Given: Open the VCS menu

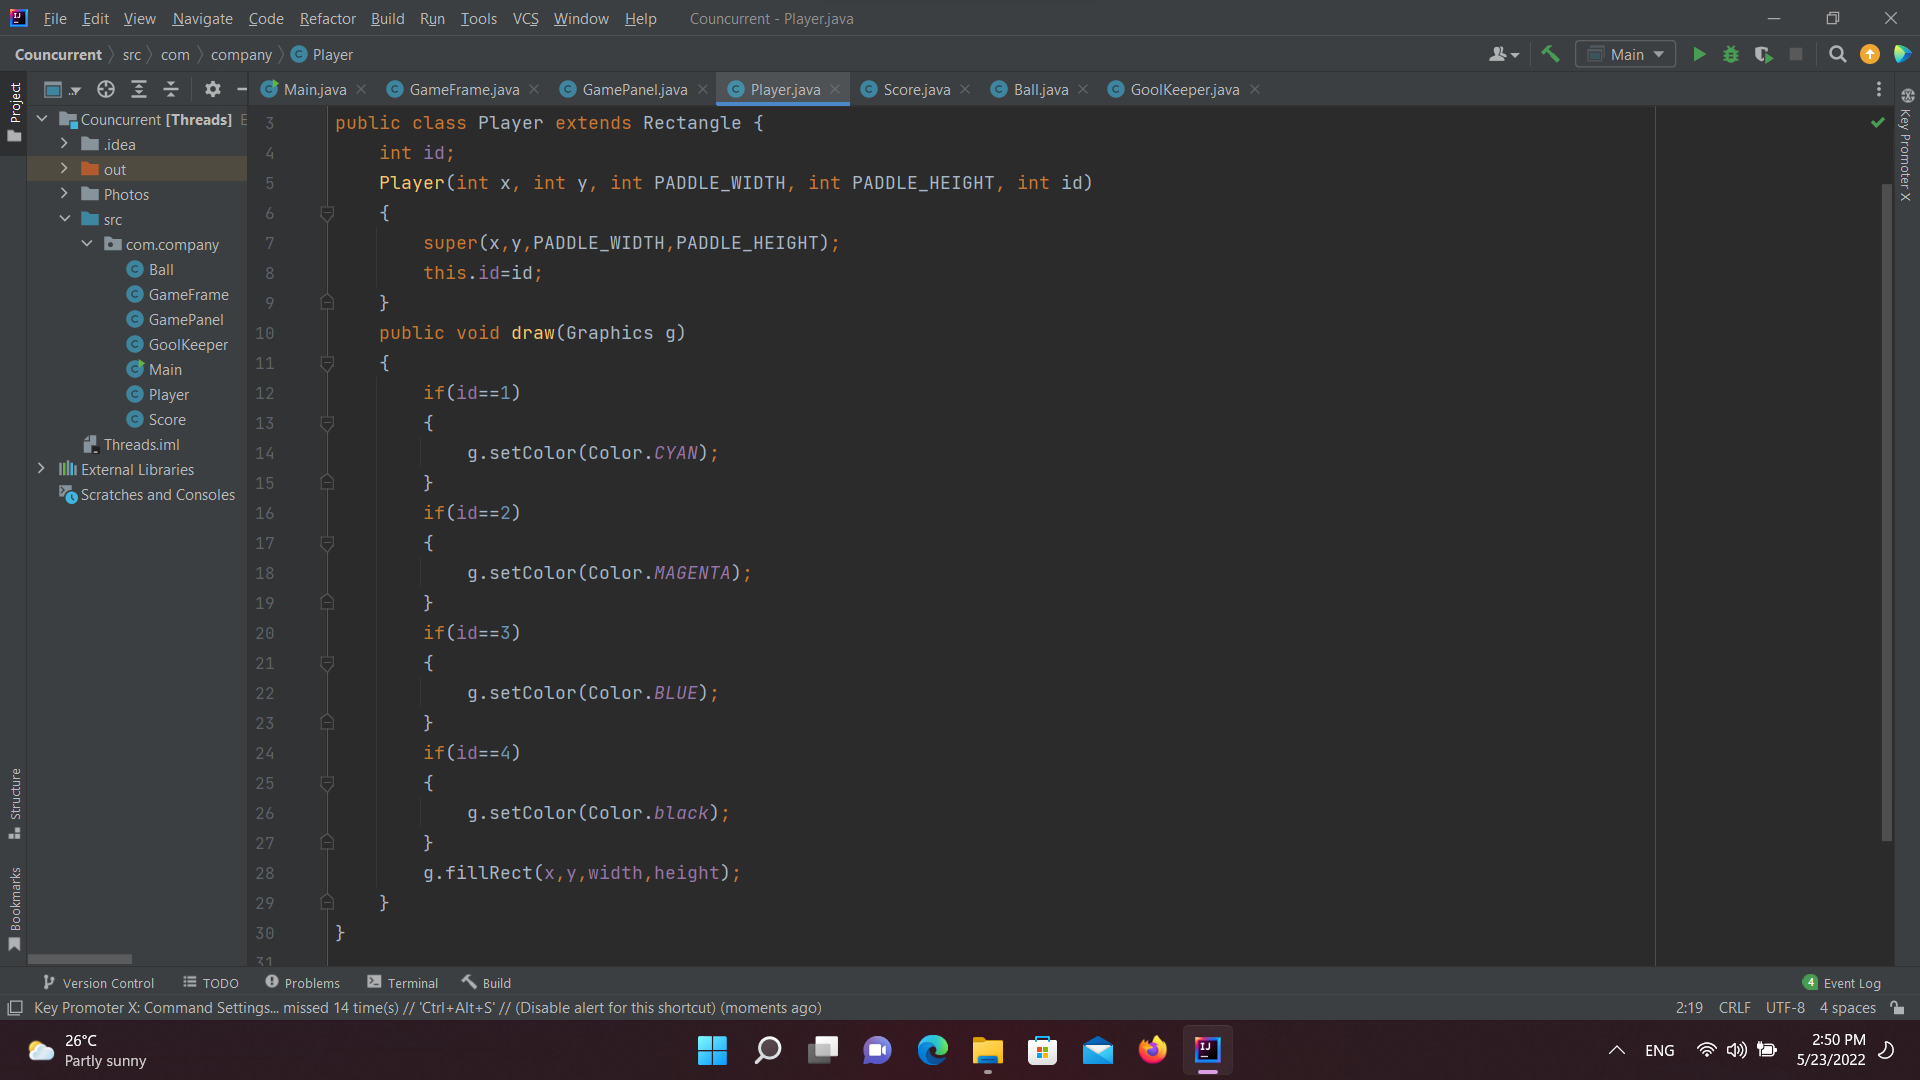Looking at the screenshot, I should 525,18.
